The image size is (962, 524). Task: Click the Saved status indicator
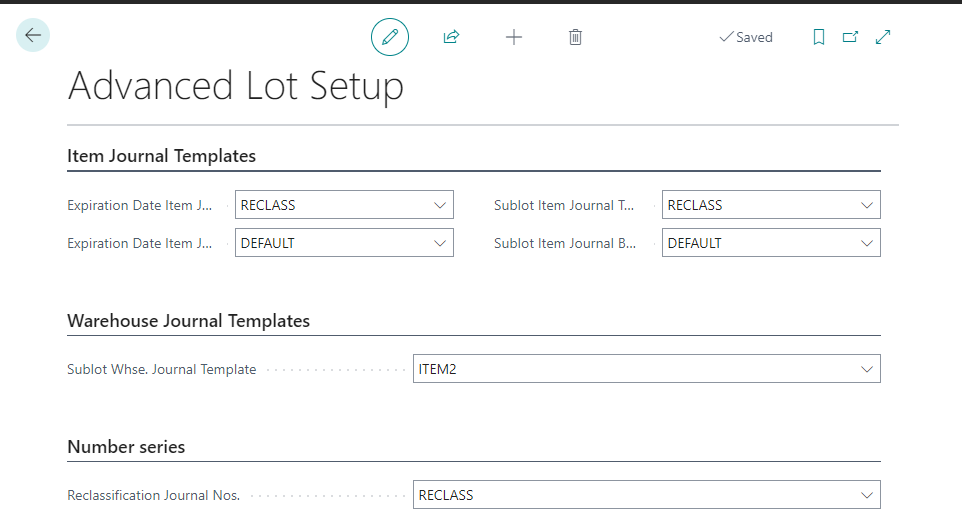point(746,37)
